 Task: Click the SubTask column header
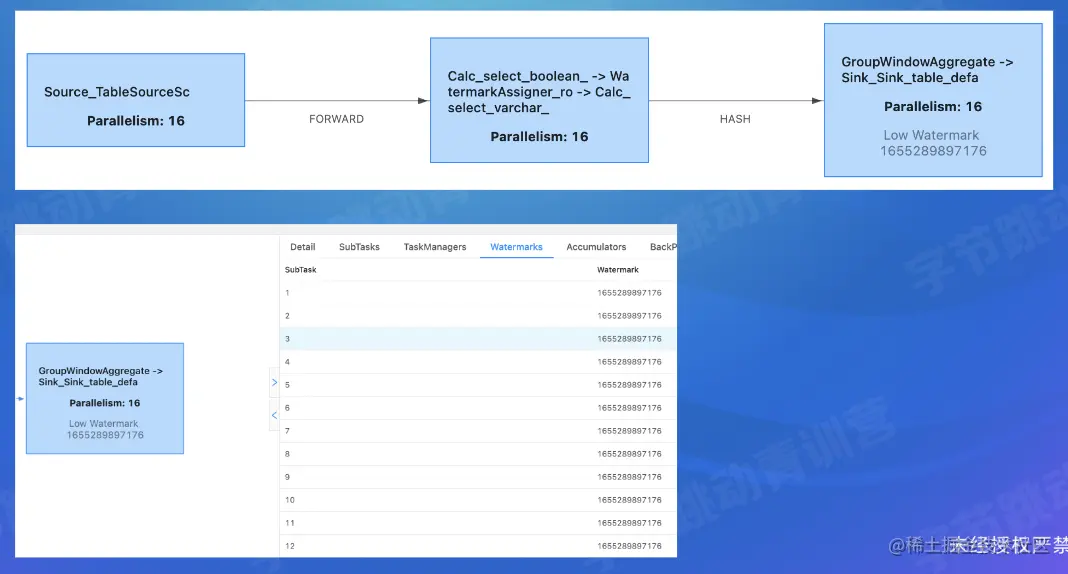(x=300, y=270)
